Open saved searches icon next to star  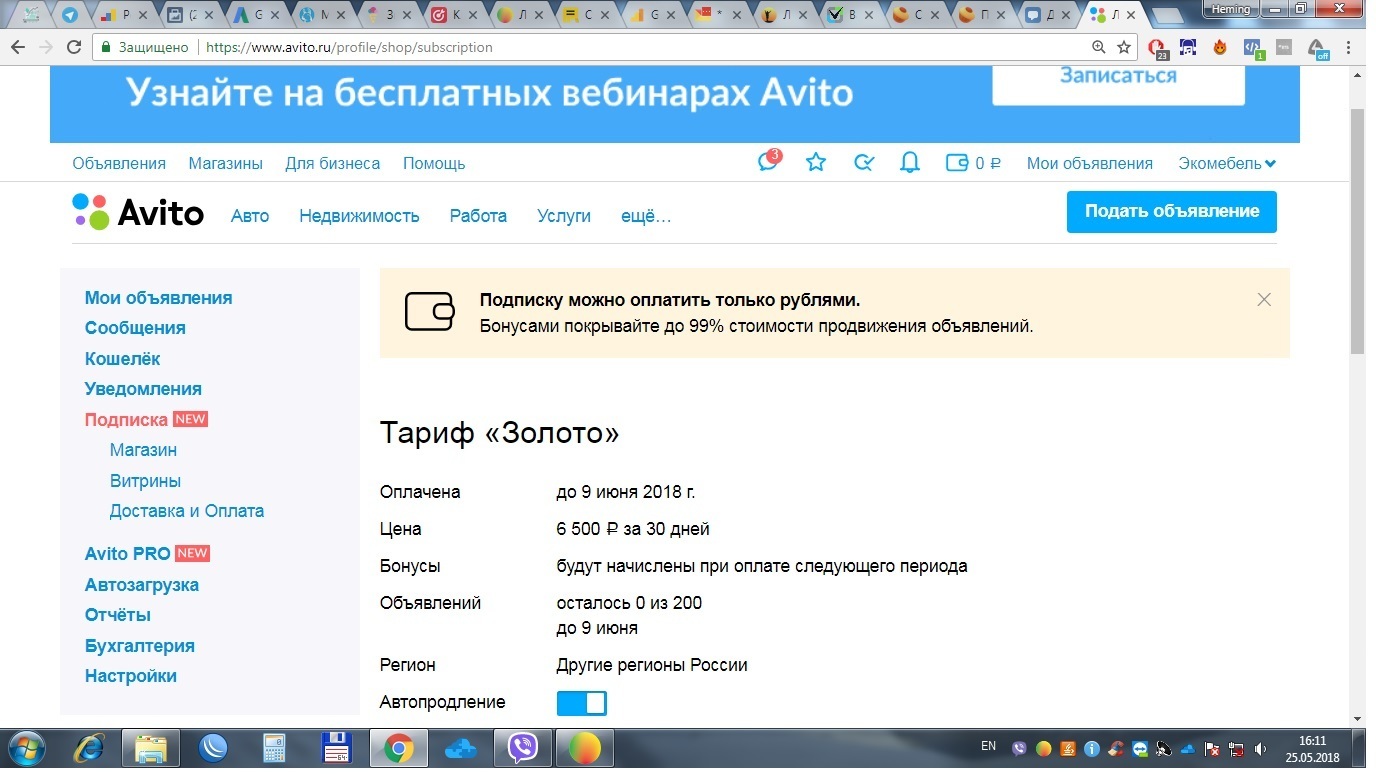tap(864, 162)
